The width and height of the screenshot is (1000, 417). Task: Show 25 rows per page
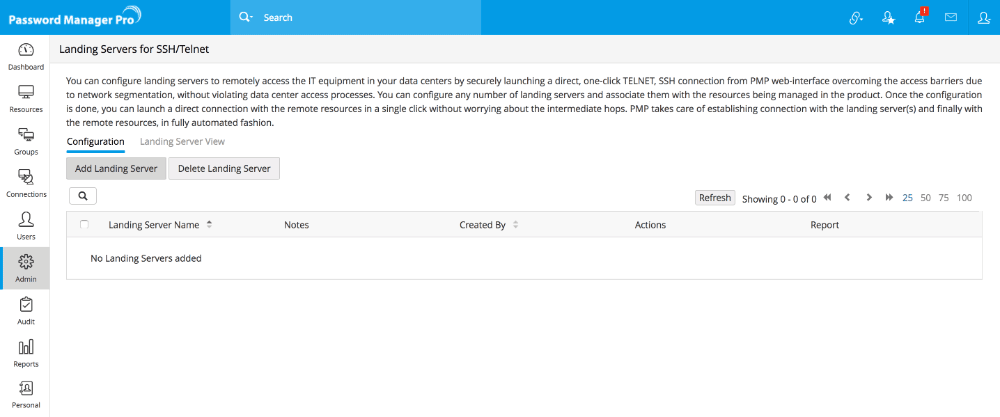point(908,198)
